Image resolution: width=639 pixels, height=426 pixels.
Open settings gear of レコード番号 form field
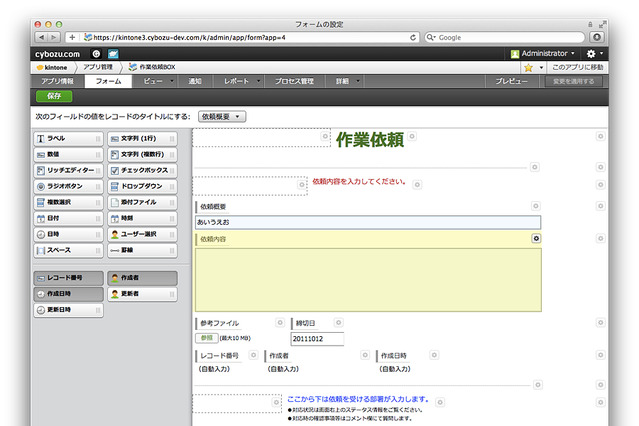click(253, 355)
